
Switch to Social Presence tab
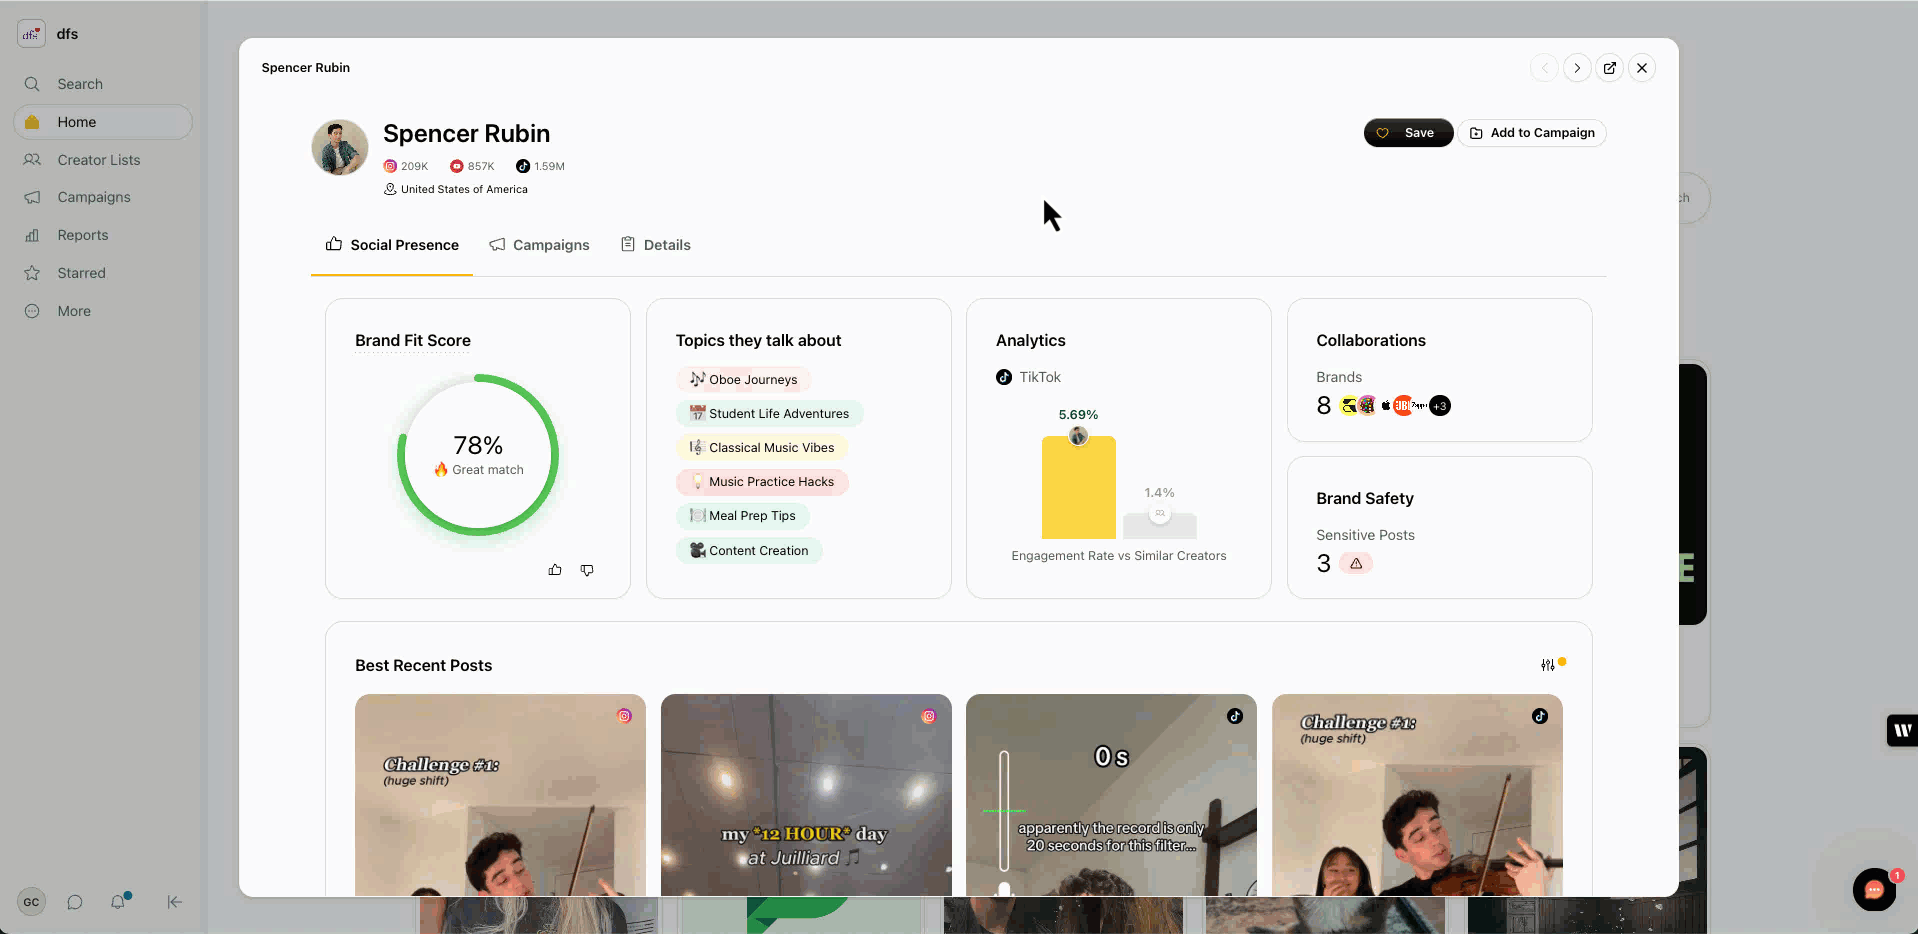(392, 245)
